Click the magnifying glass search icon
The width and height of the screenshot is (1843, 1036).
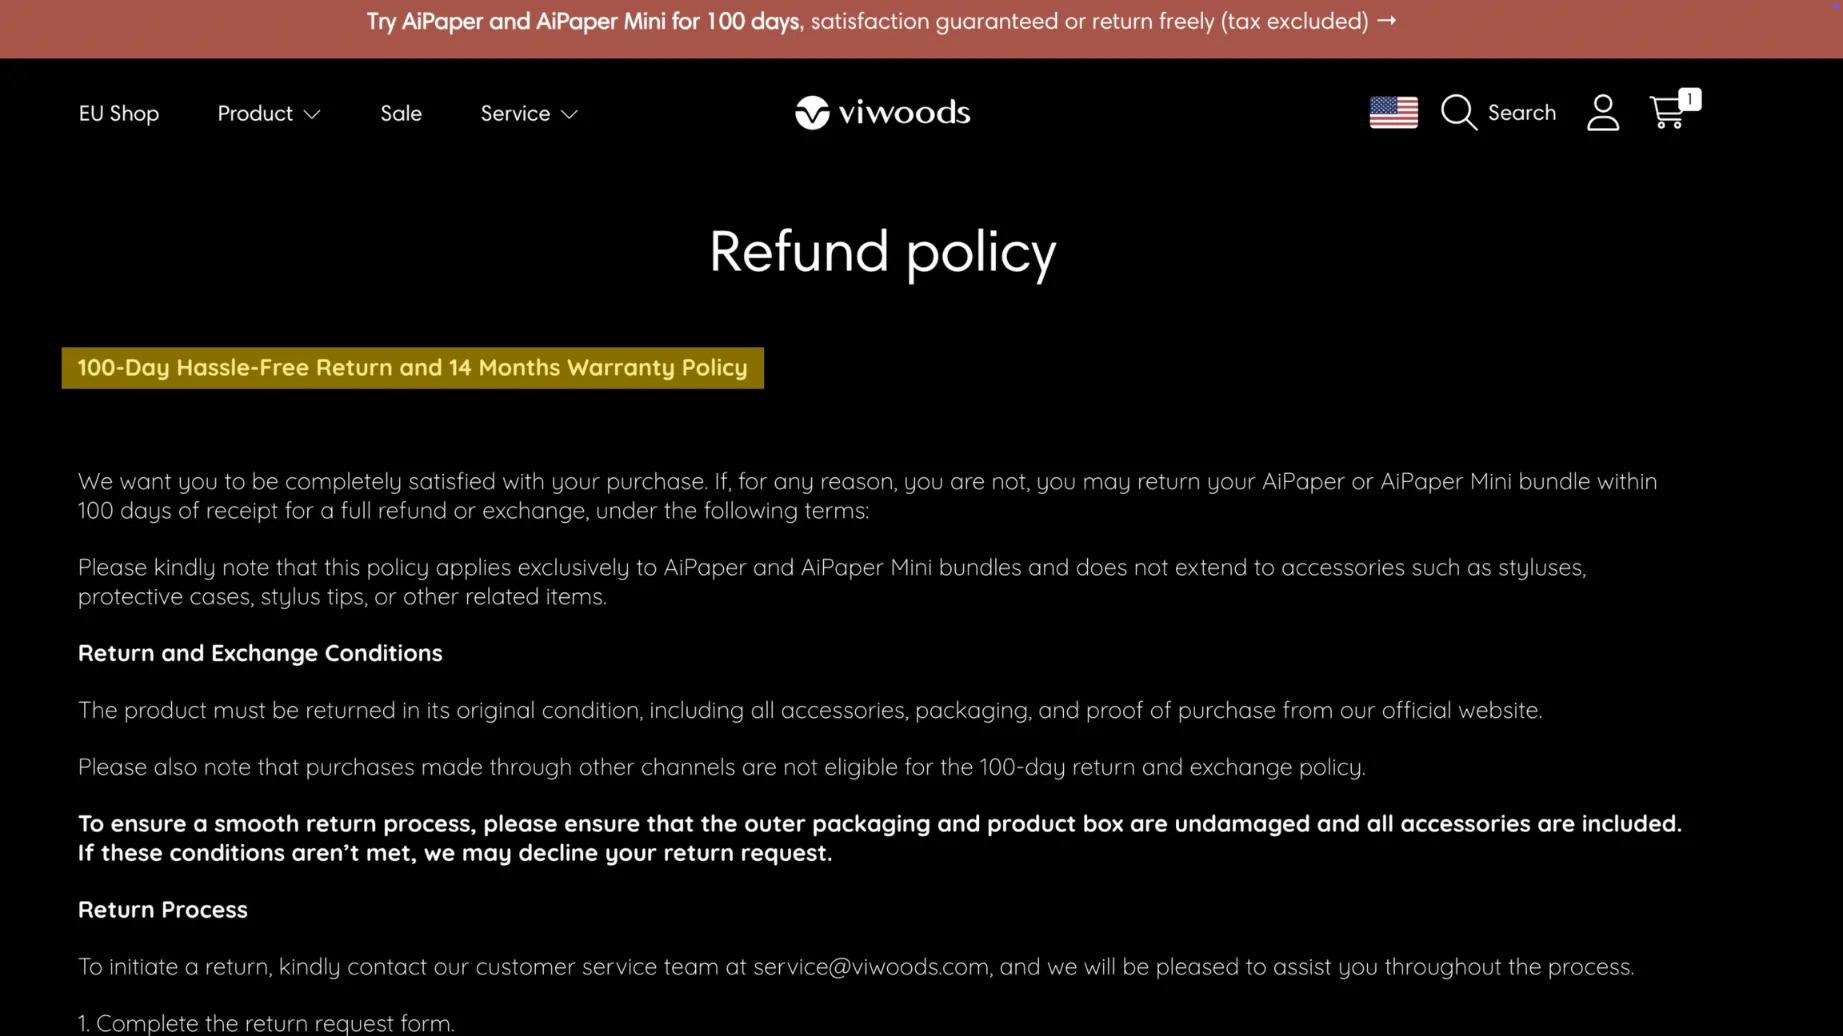coord(1459,112)
